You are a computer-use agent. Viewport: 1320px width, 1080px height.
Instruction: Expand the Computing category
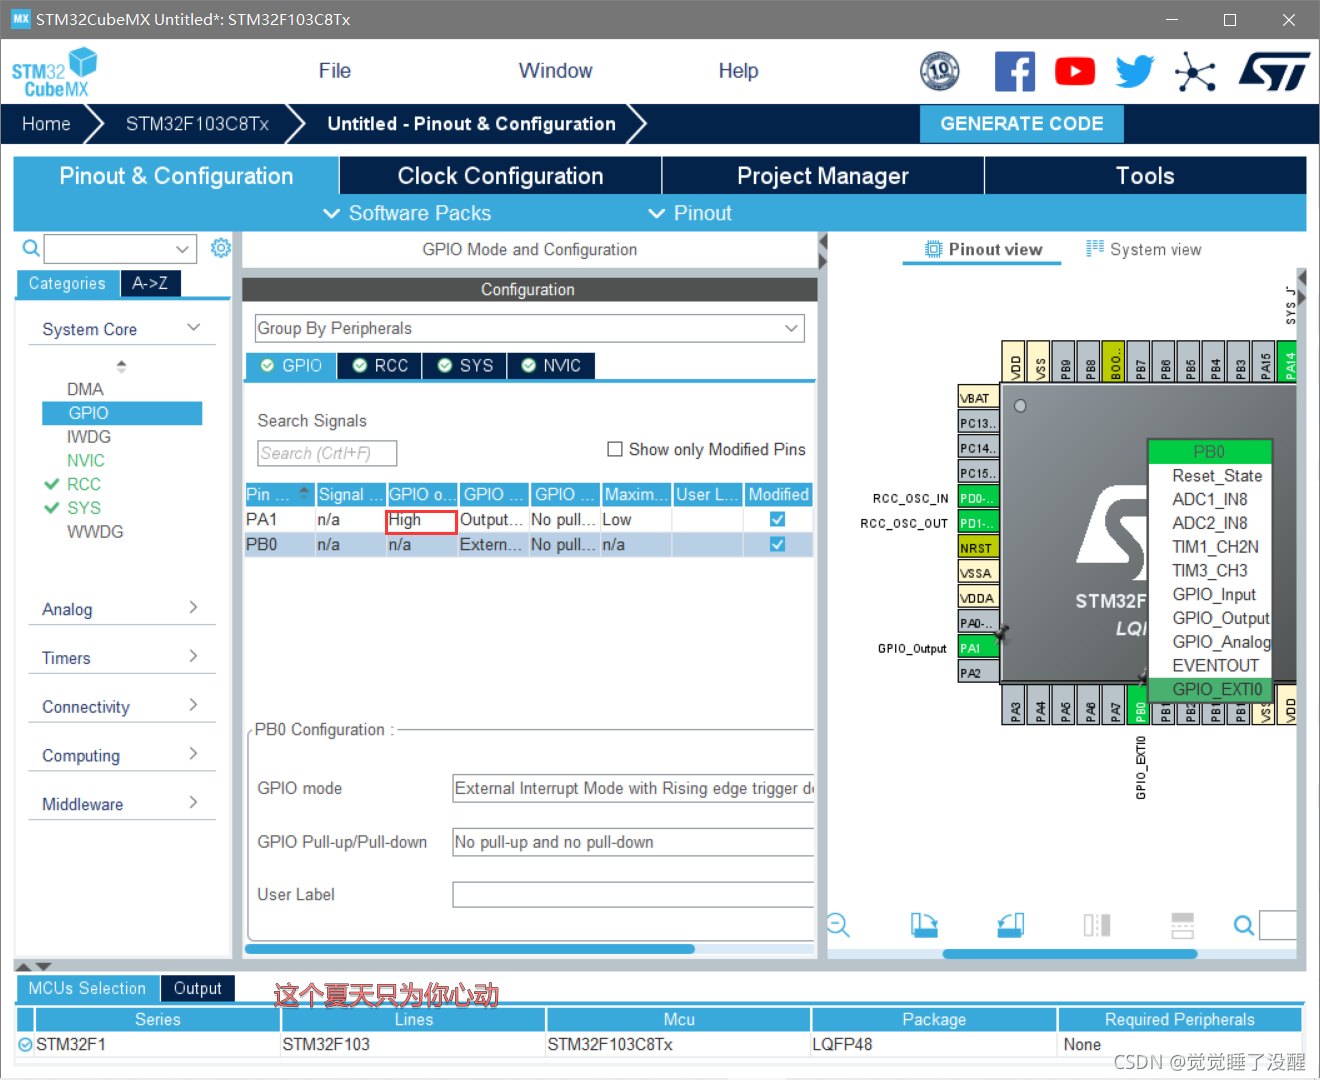[x=193, y=754]
